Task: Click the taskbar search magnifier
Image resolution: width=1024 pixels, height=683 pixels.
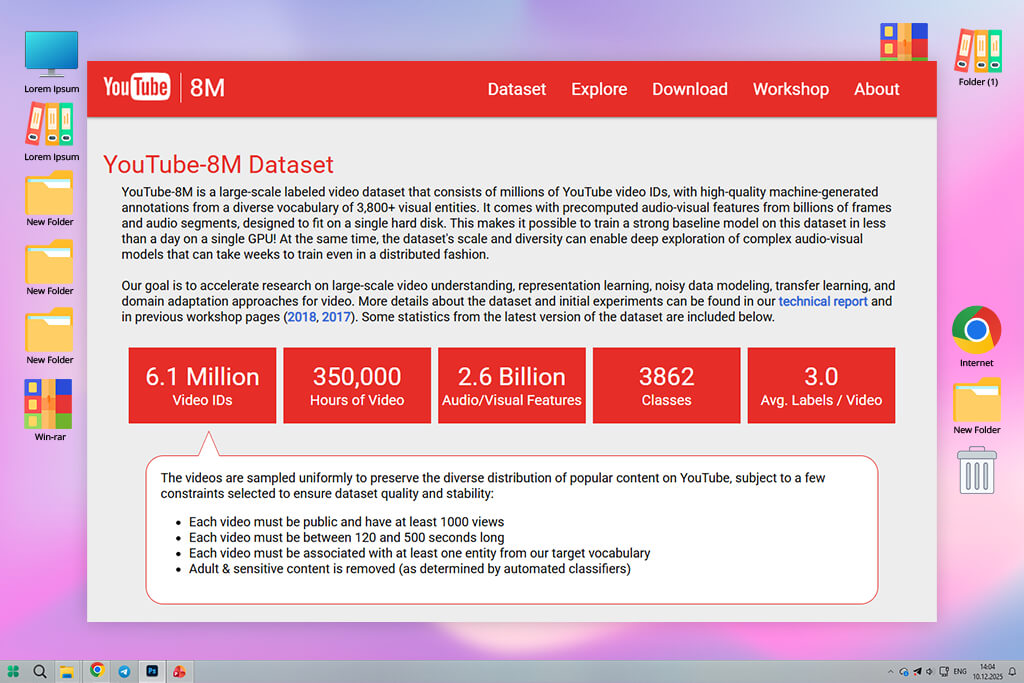Action: (40, 671)
